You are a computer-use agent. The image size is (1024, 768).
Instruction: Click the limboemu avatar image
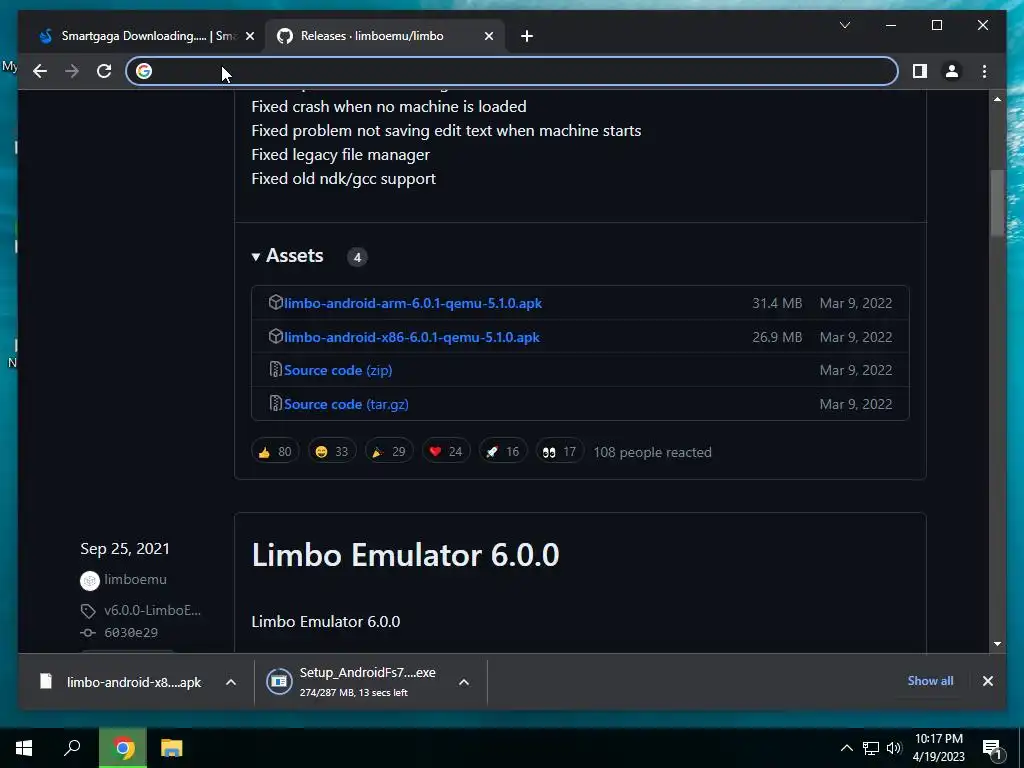pos(89,580)
